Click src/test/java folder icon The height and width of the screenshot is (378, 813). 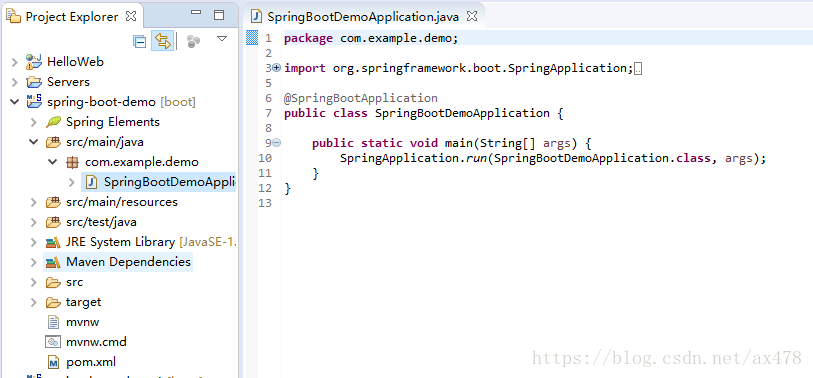pos(53,222)
